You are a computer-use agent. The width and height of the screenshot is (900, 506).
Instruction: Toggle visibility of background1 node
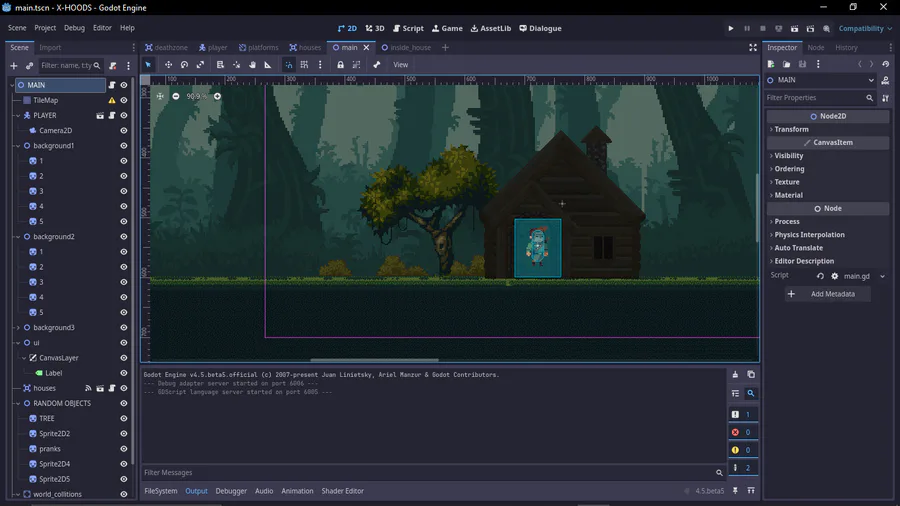pyautogui.click(x=123, y=146)
